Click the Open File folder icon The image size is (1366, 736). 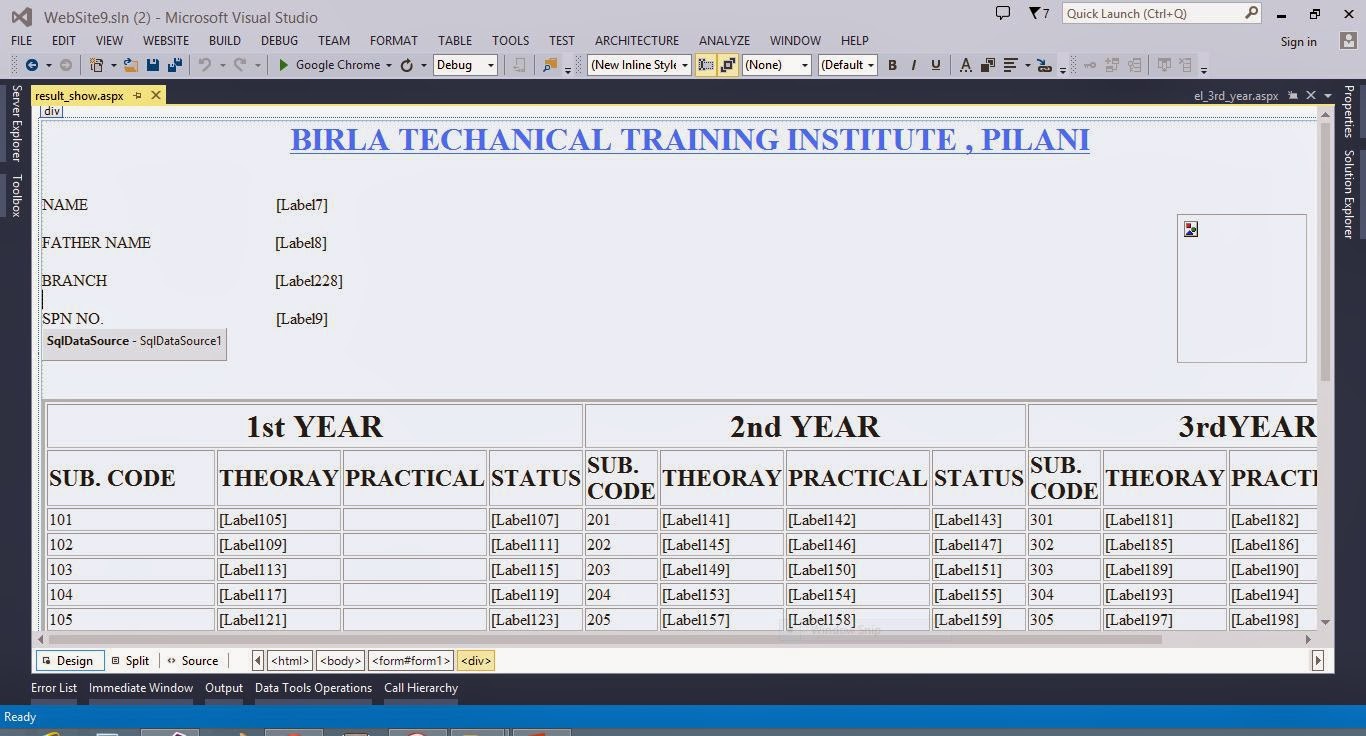tap(131, 65)
